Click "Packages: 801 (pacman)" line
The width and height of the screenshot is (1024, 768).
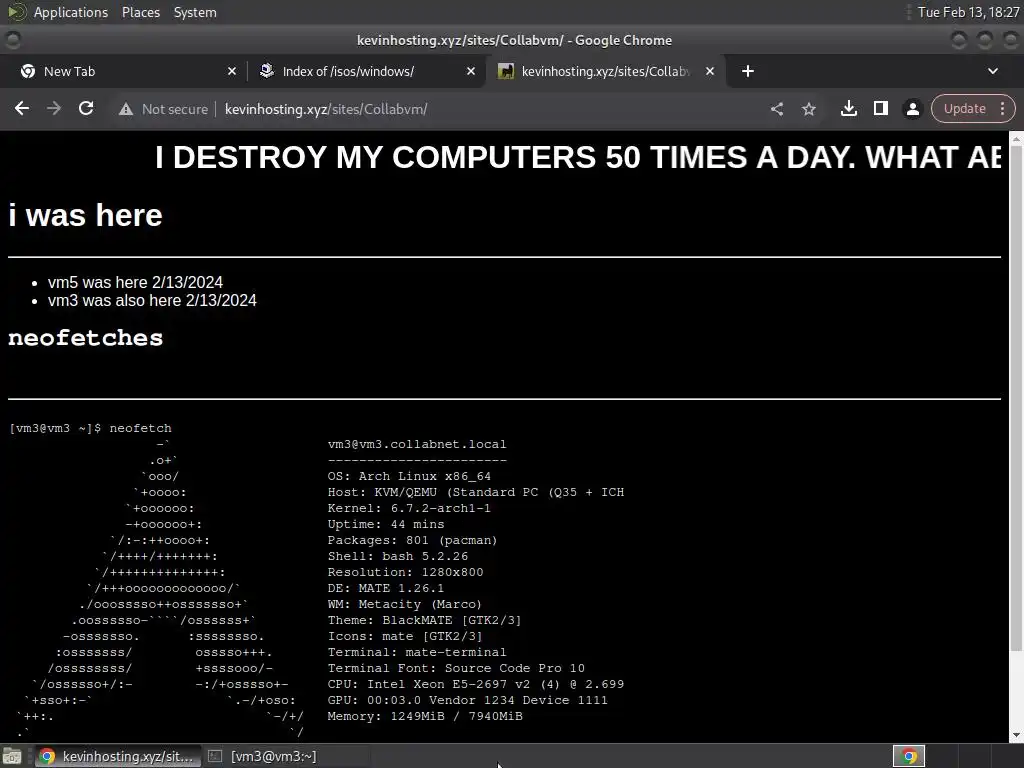tap(412, 540)
